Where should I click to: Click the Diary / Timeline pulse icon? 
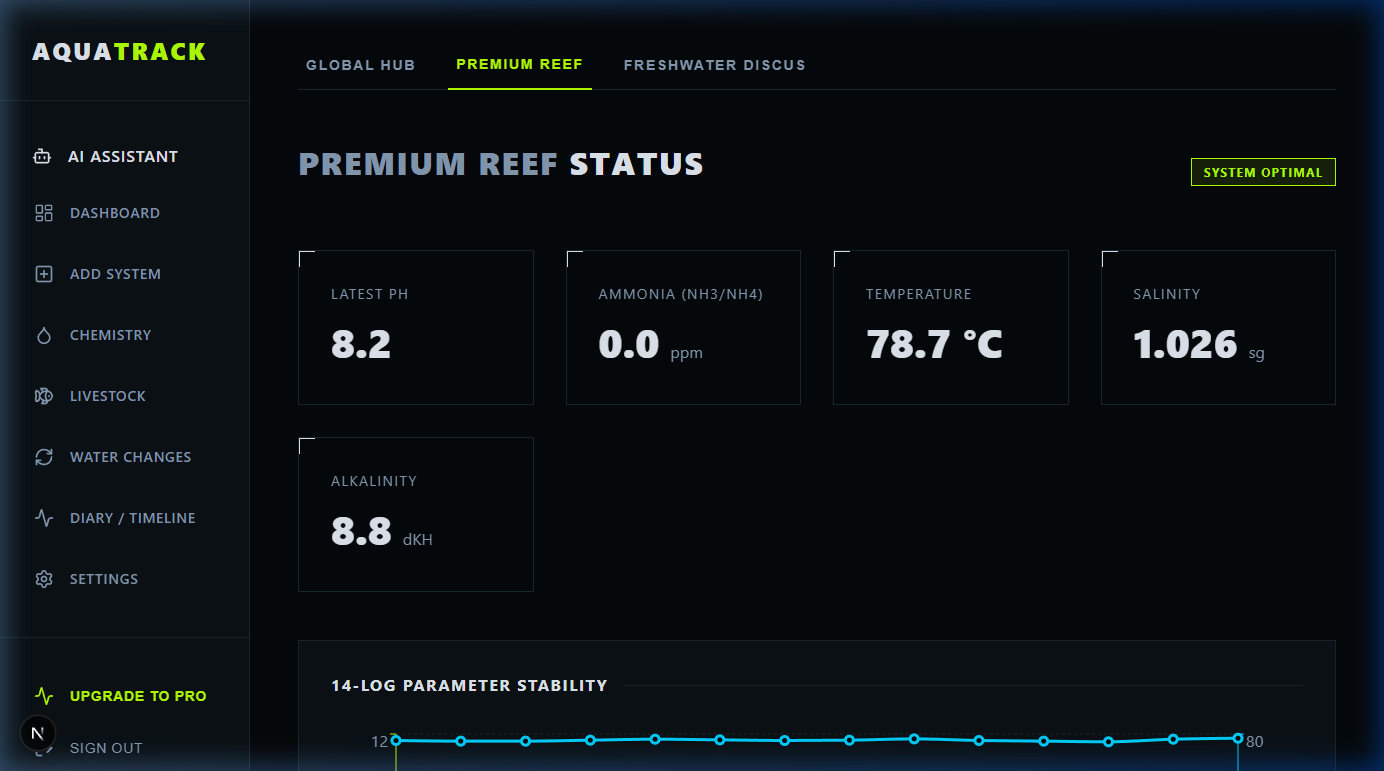pyautogui.click(x=44, y=518)
